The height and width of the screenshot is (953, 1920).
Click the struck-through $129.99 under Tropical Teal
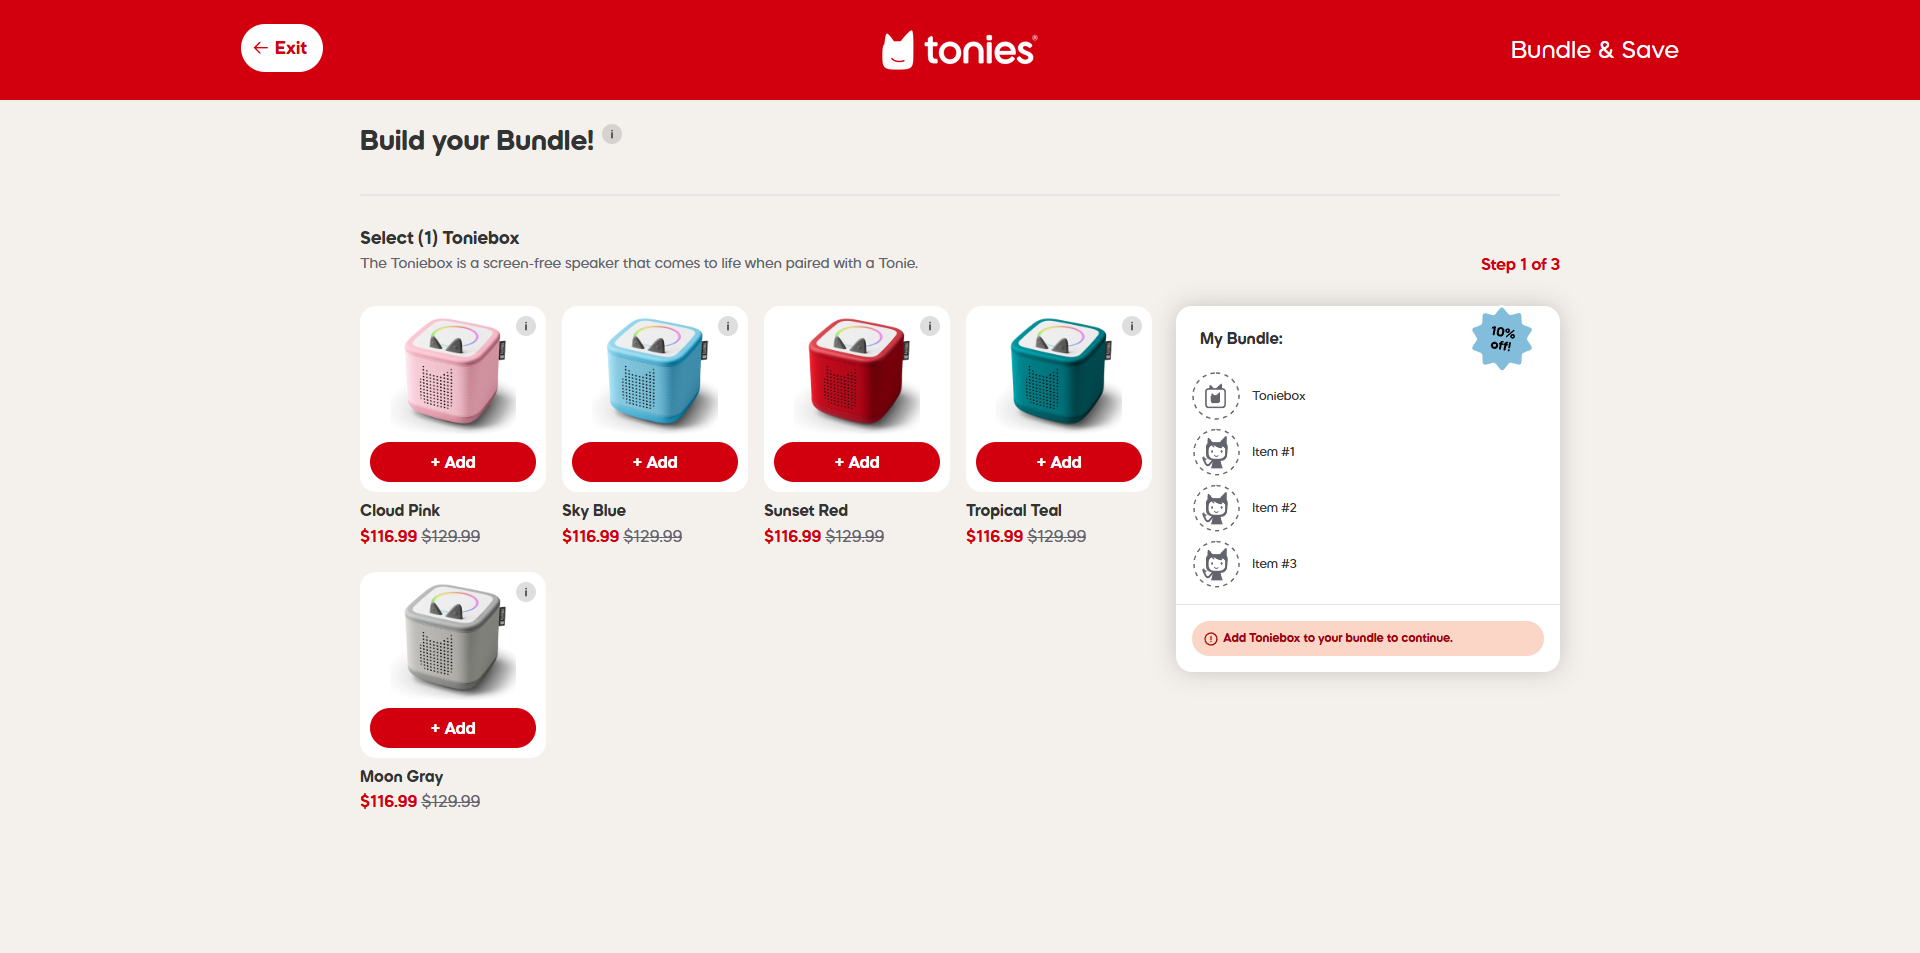pos(1057,536)
